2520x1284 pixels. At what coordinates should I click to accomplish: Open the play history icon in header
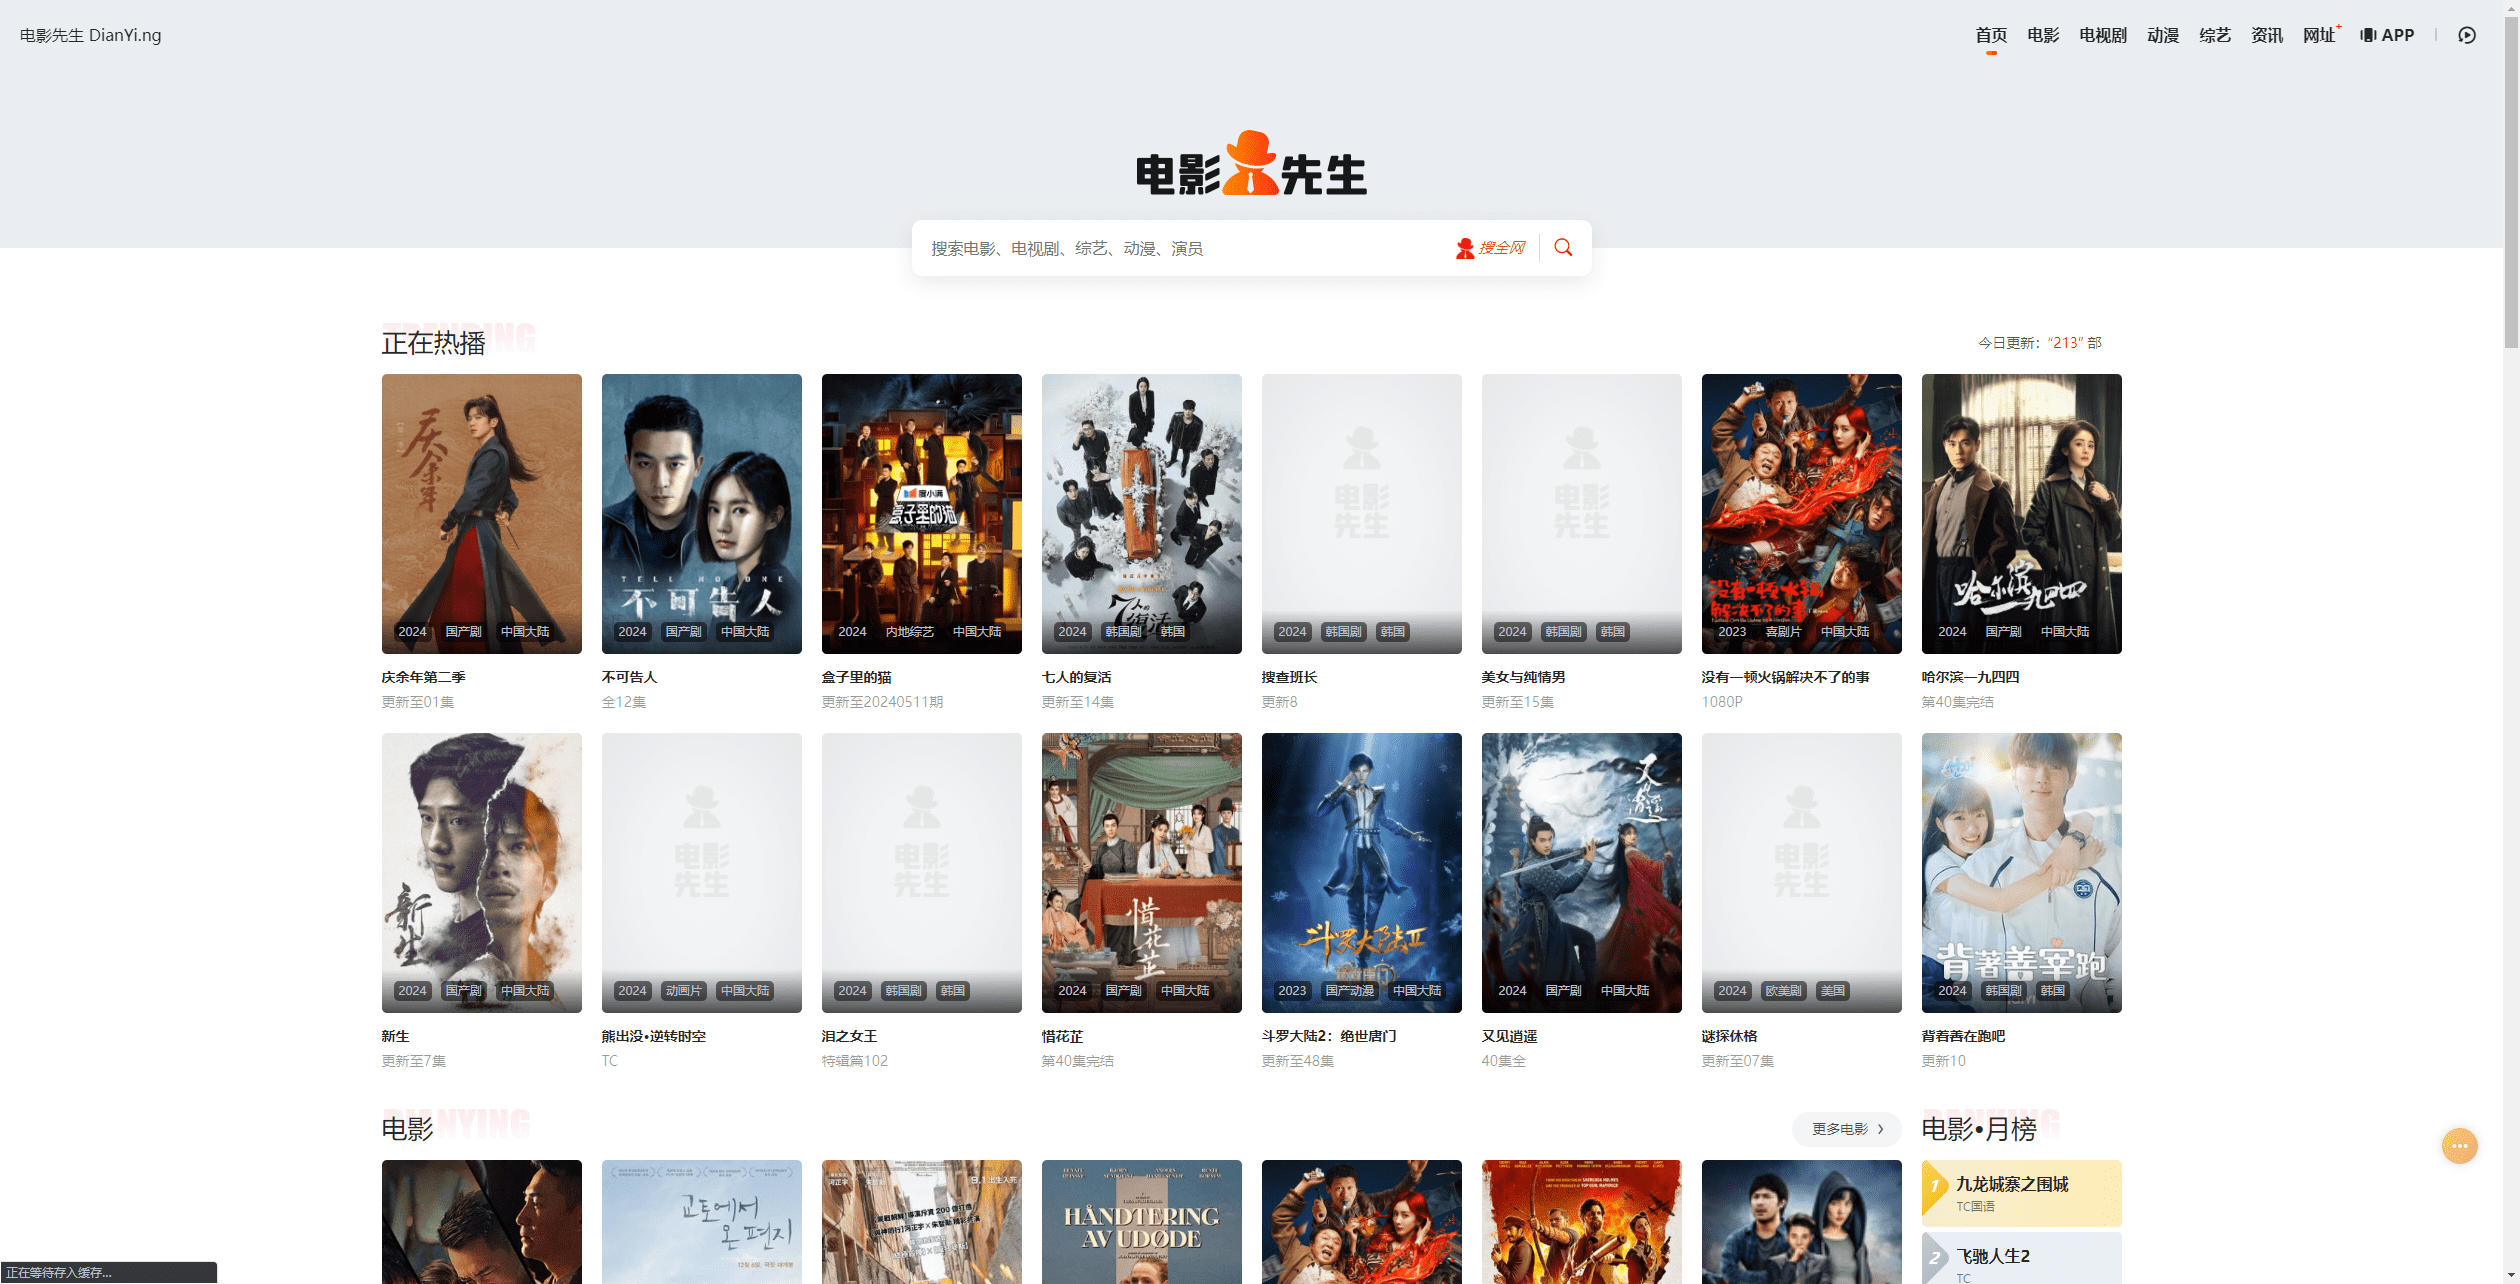pos(2467,35)
